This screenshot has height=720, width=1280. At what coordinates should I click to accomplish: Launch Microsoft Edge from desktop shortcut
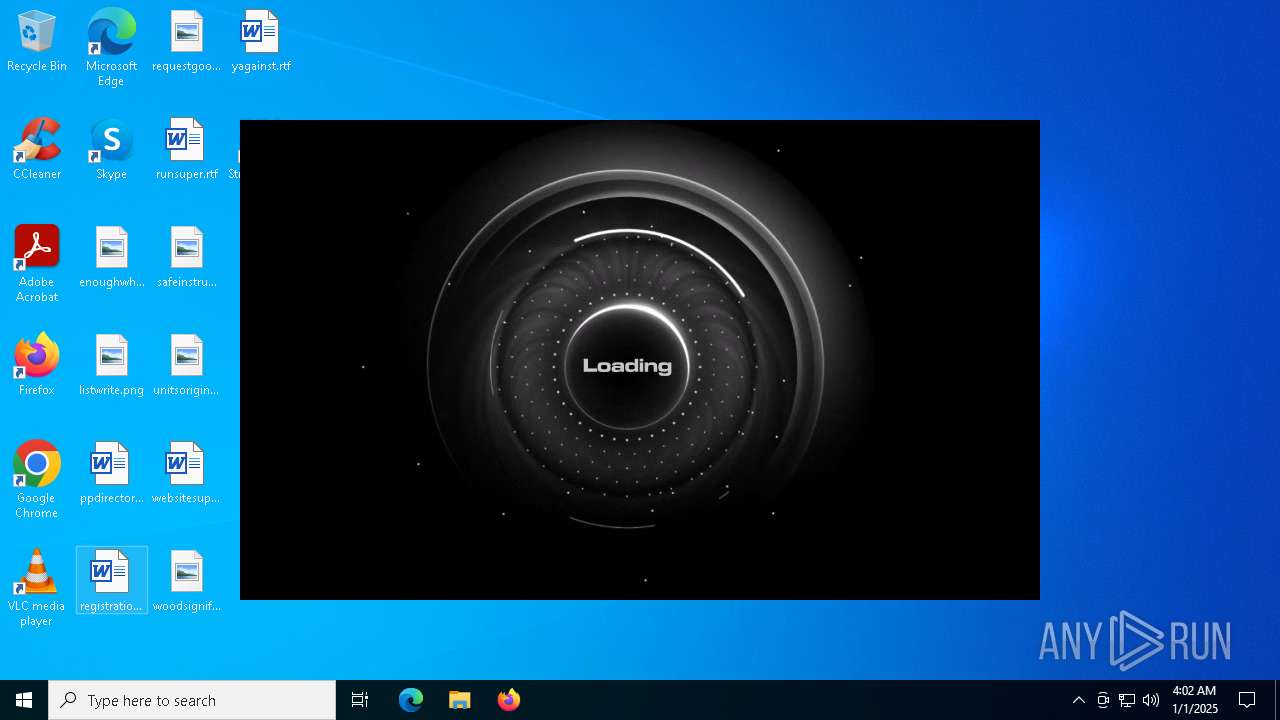111,48
